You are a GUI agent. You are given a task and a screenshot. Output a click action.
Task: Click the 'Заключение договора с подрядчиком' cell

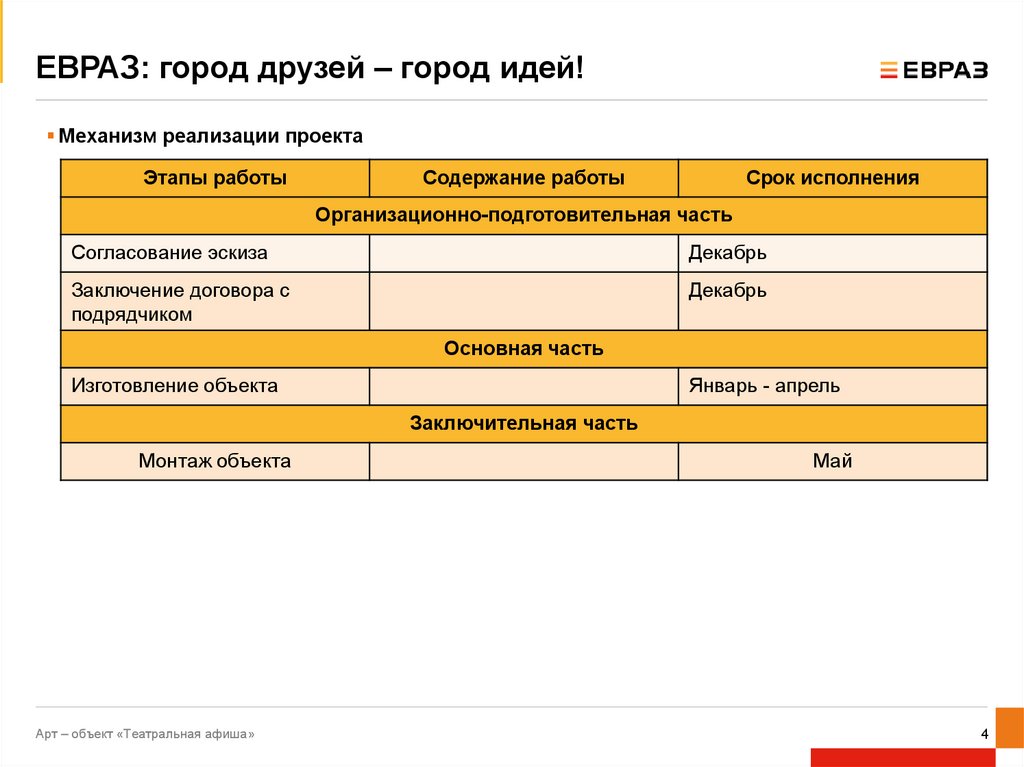click(x=215, y=301)
